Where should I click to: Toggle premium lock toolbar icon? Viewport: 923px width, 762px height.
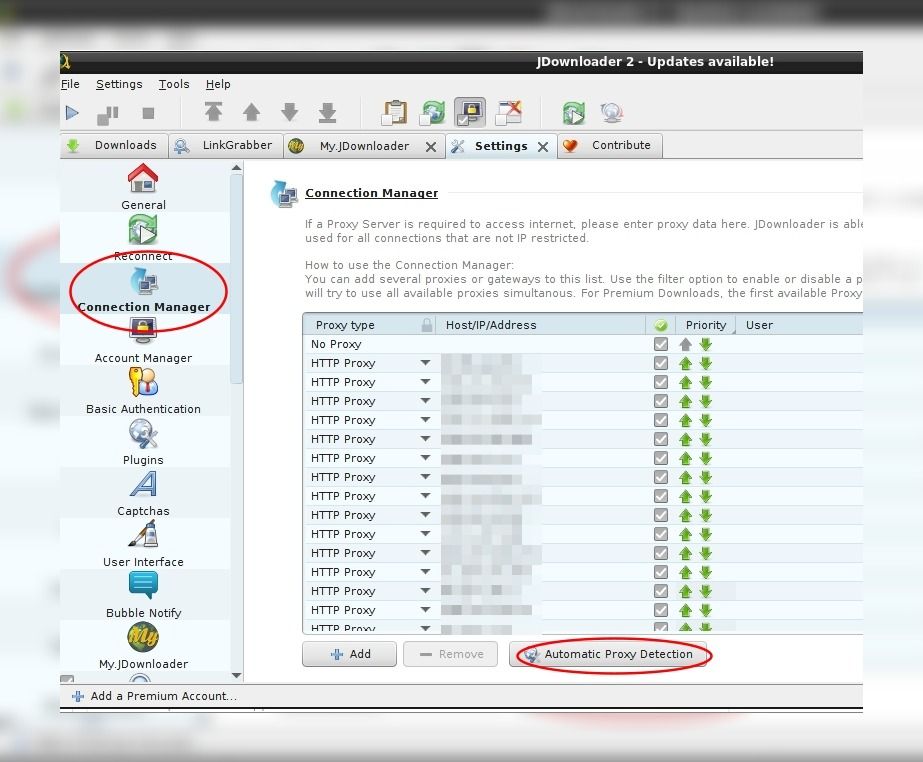coord(470,112)
